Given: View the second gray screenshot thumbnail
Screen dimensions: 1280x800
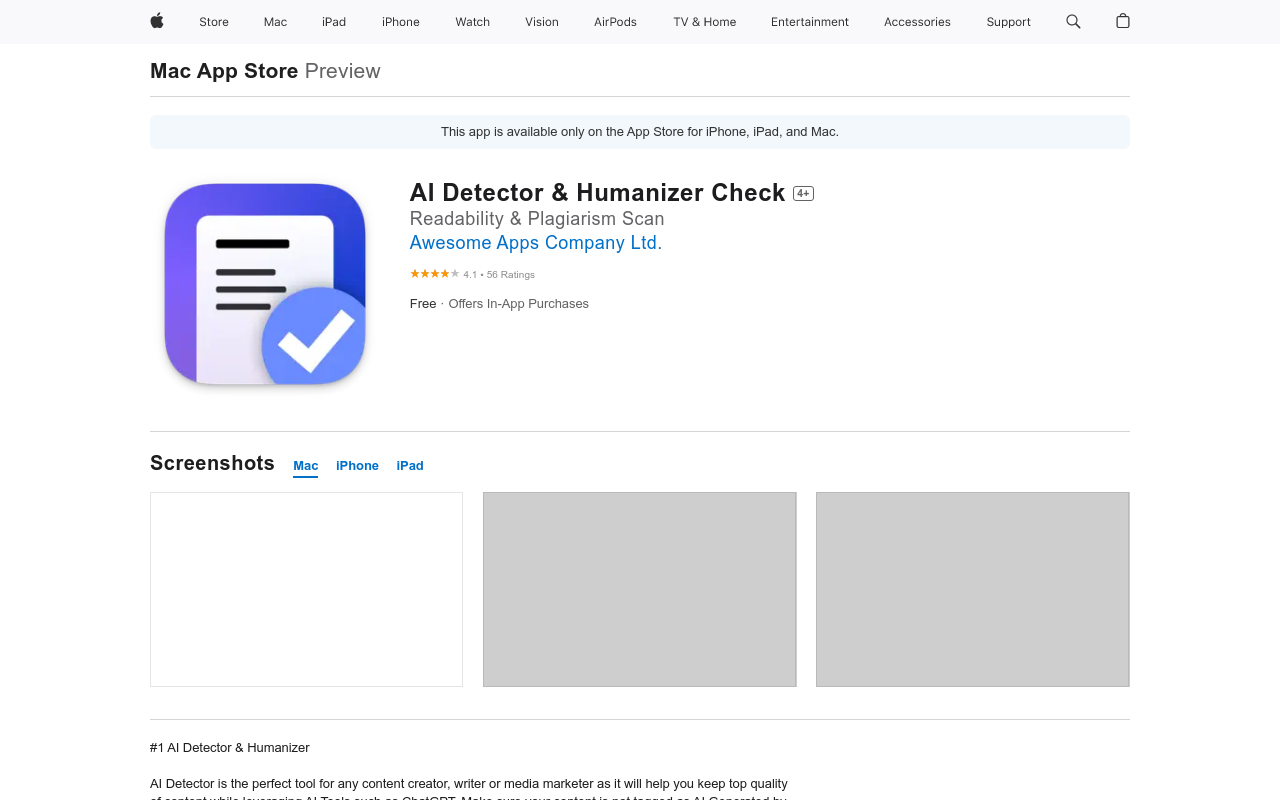Looking at the screenshot, I should click(640, 589).
